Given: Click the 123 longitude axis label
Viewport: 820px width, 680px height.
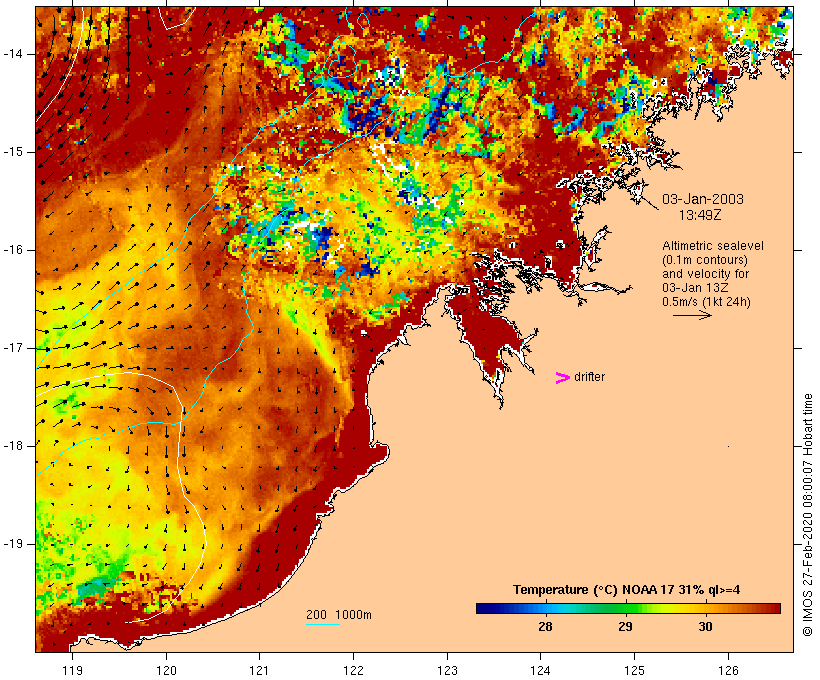Looking at the screenshot, I should click(447, 670).
